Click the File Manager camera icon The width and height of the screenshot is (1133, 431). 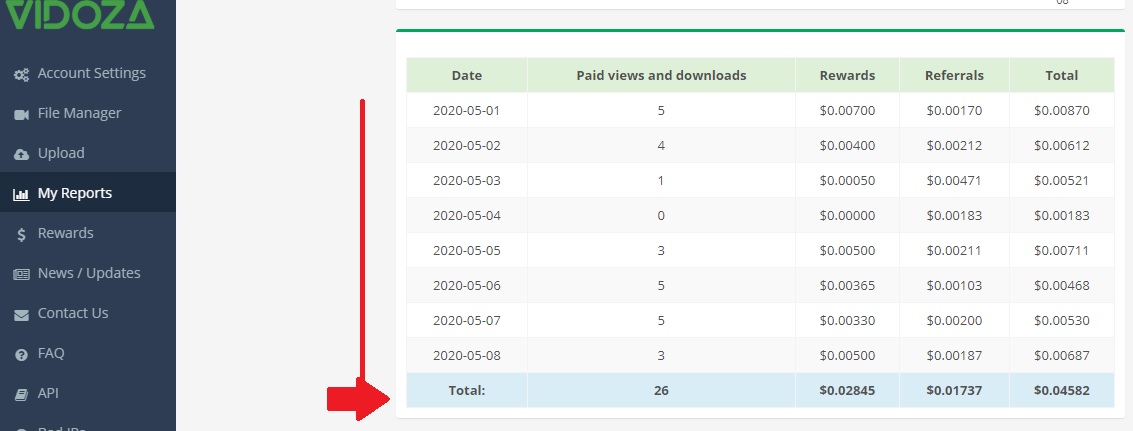click(21, 114)
